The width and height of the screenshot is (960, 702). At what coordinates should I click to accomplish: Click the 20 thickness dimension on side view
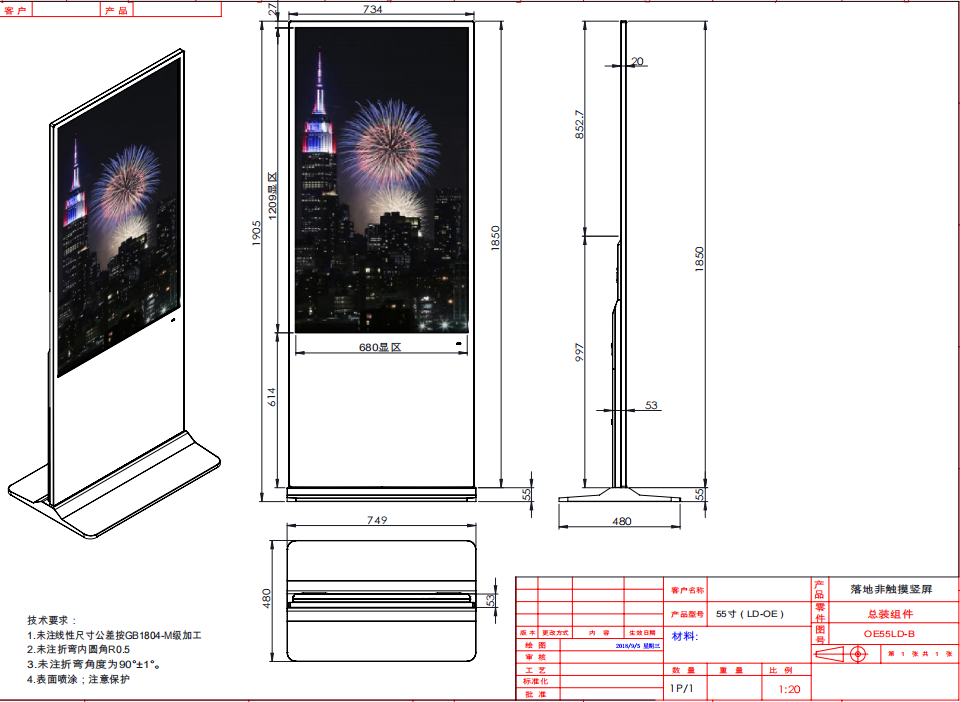pos(638,62)
